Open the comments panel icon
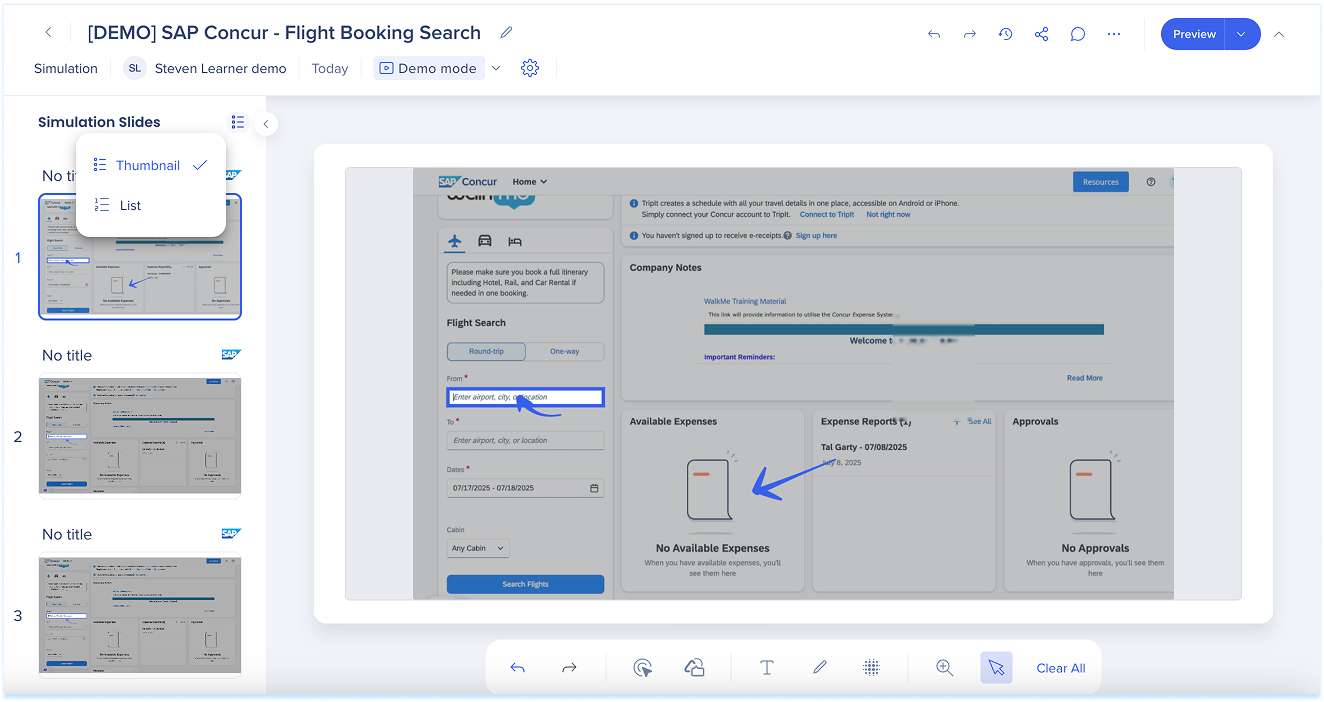This screenshot has width=1324, height=702. (1077, 34)
